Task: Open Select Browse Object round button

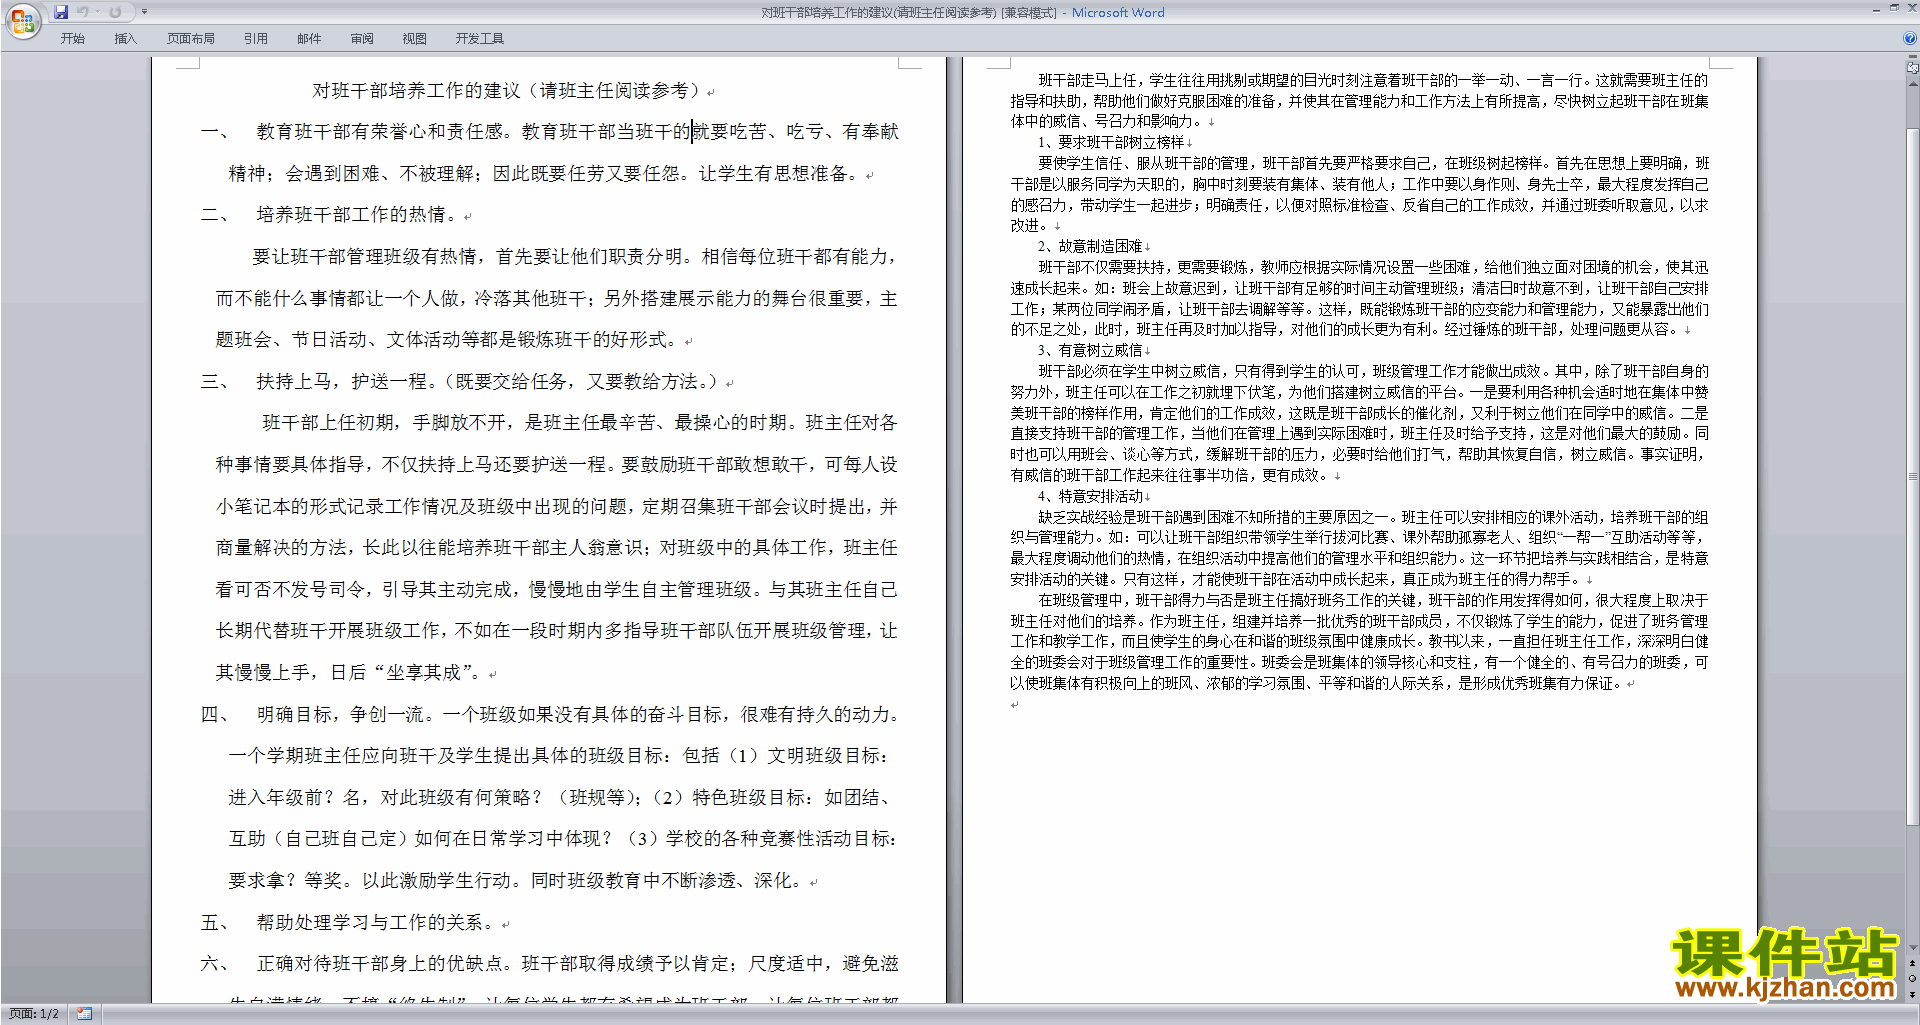Action: [x=1913, y=979]
